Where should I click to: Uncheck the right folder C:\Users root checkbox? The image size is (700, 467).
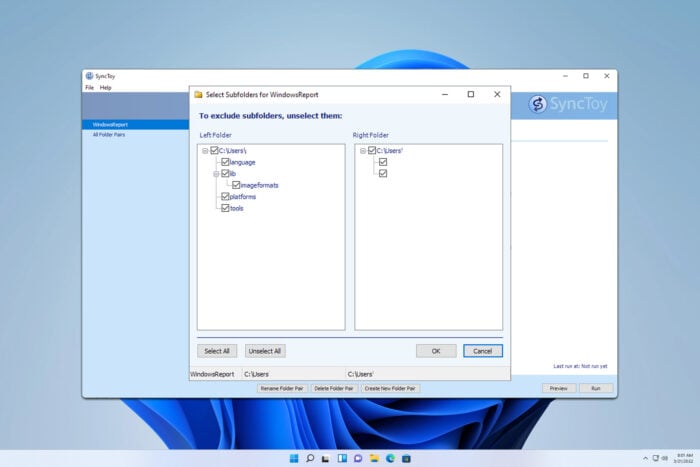pos(372,150)
